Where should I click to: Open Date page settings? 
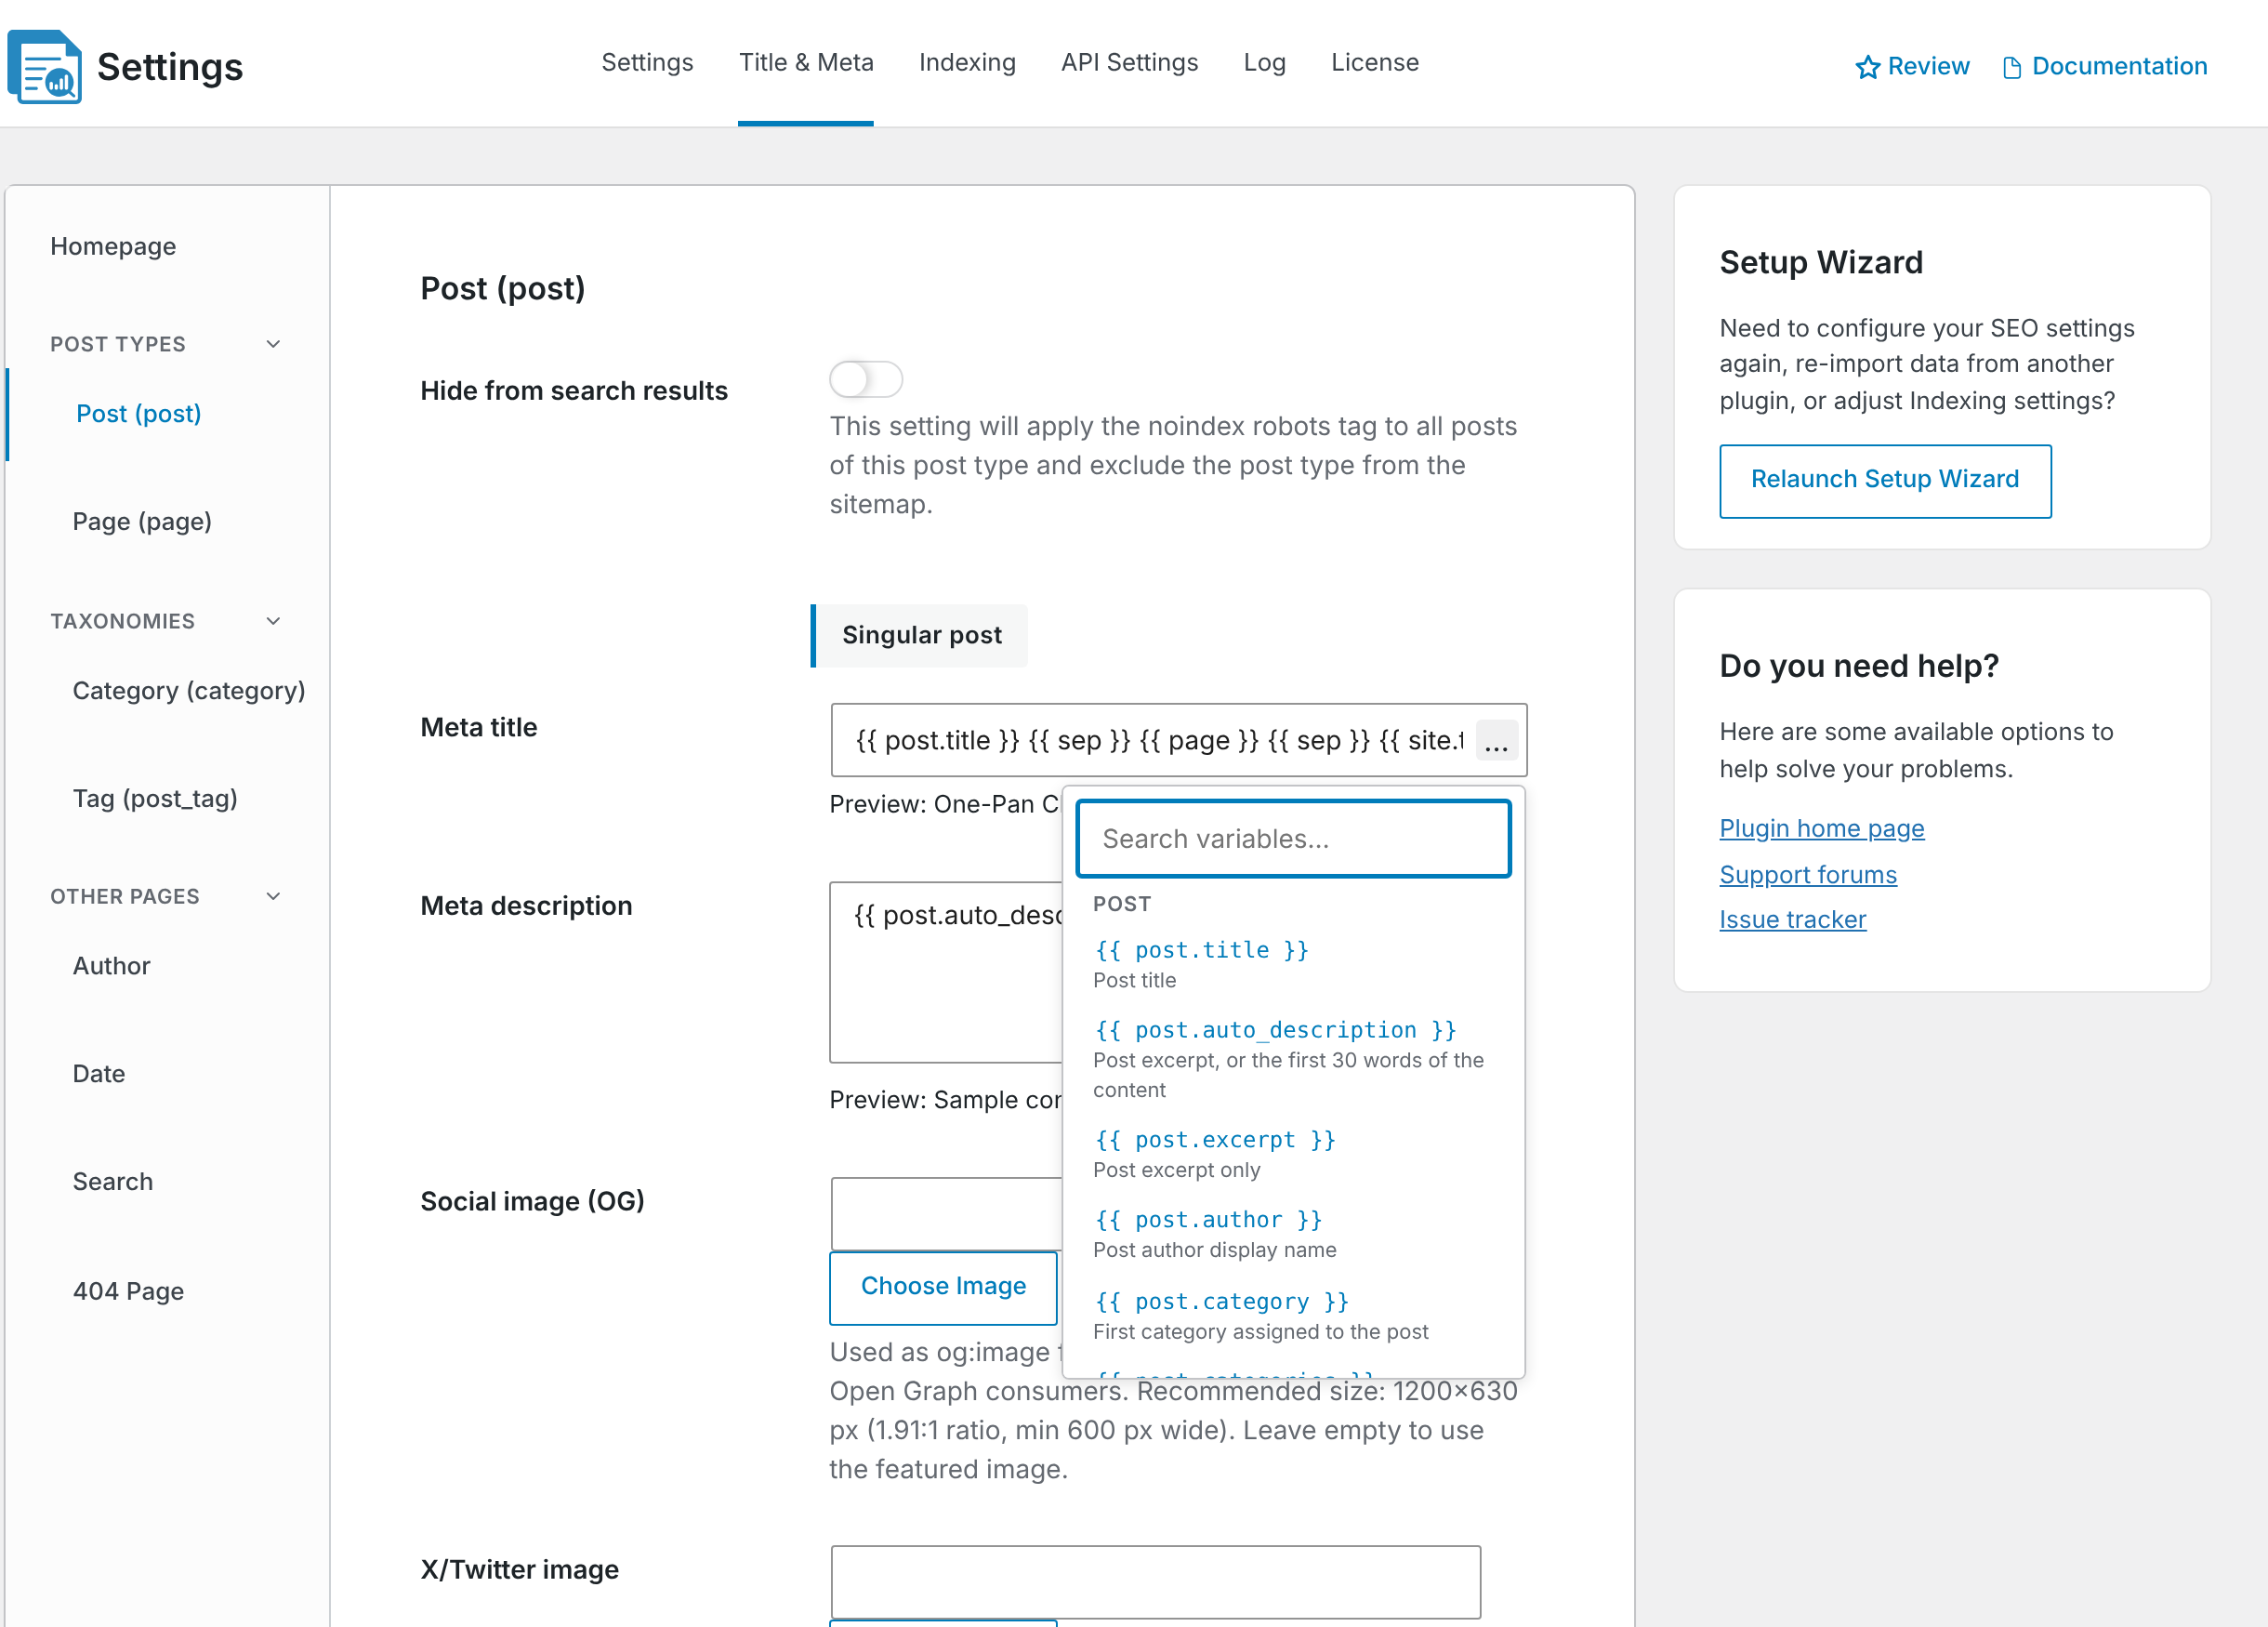point(98,1074)
